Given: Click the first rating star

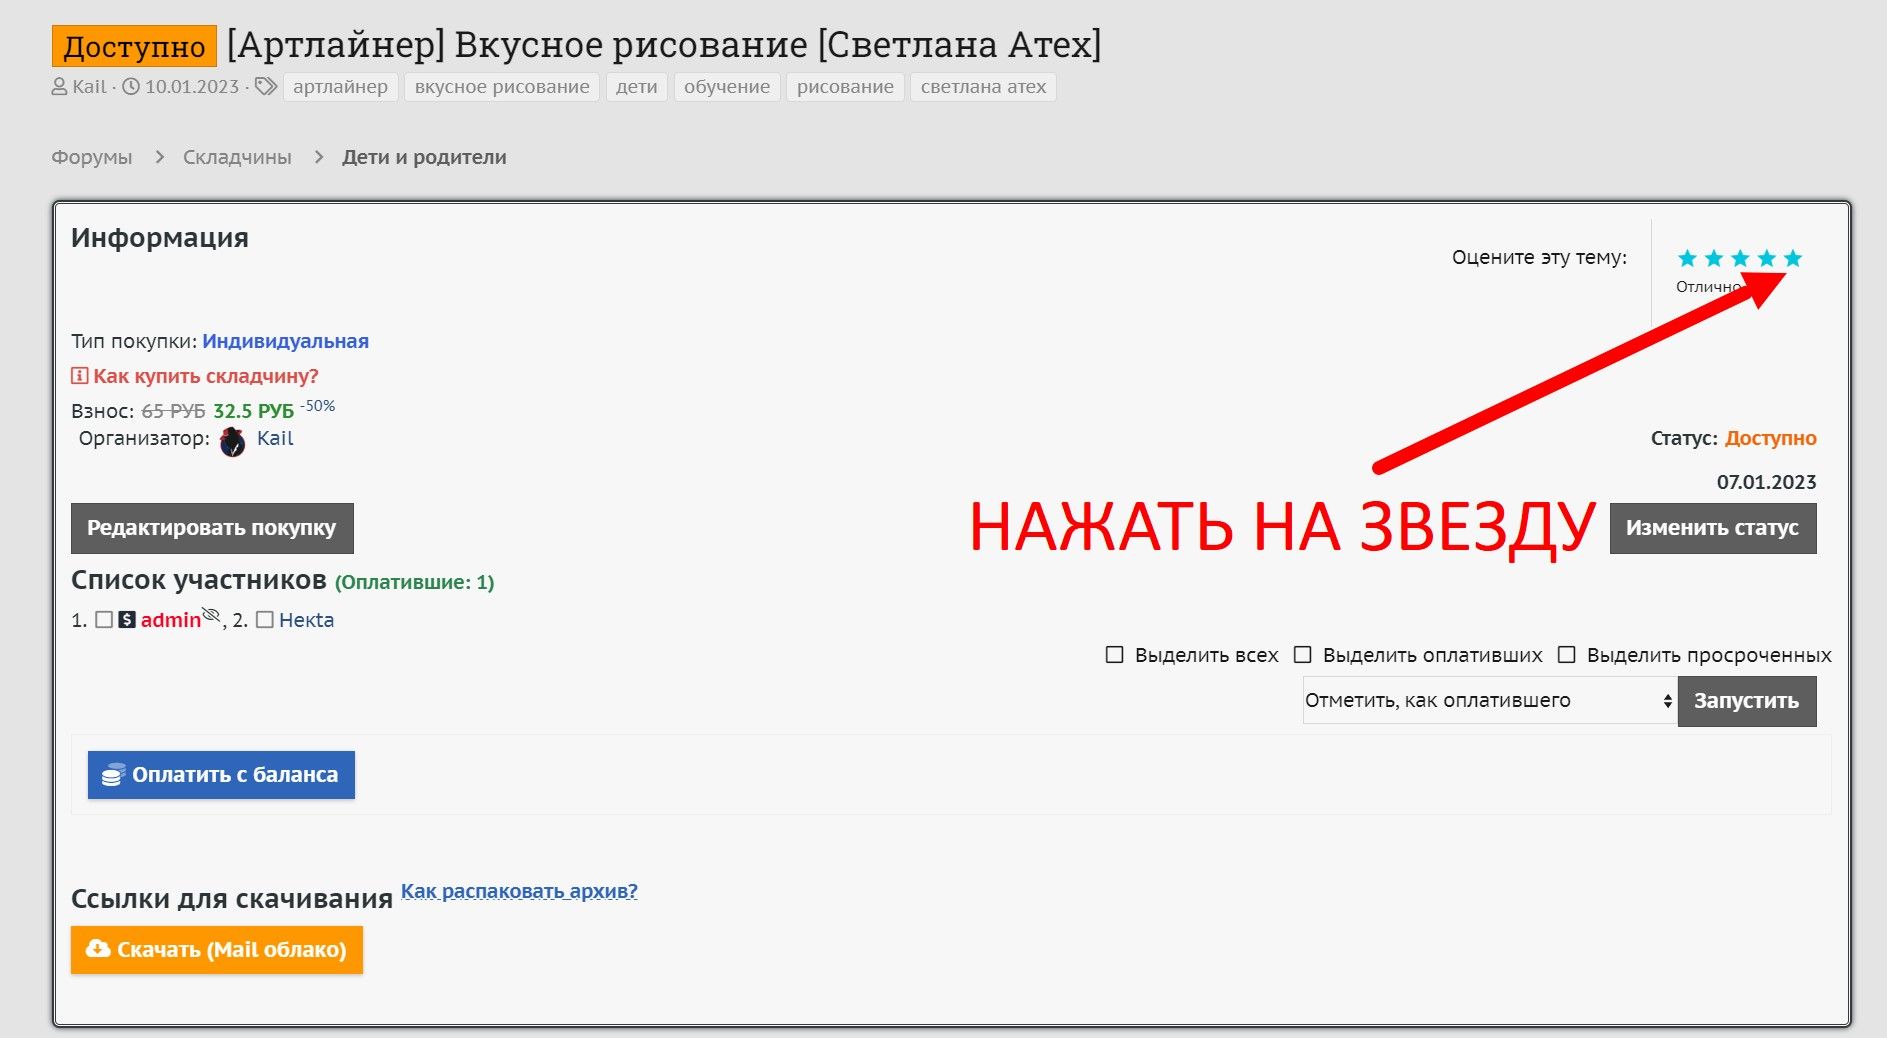Looking at the screenshot, I should (x=1688, y=259).
